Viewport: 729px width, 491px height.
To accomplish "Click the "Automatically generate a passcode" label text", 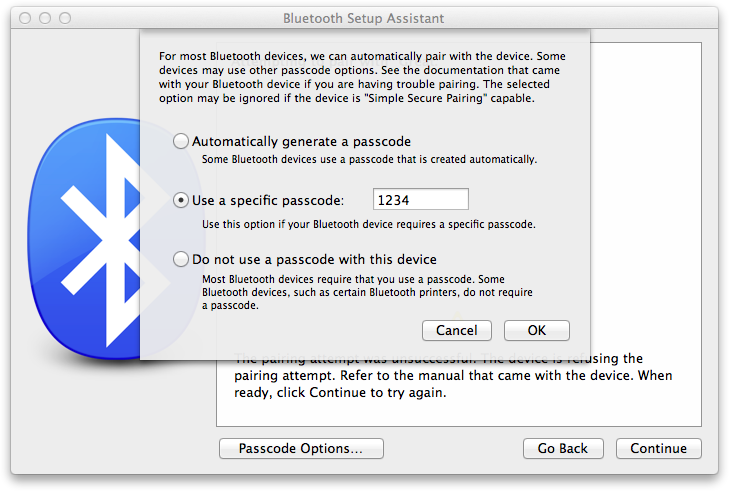I will point(301,141).
